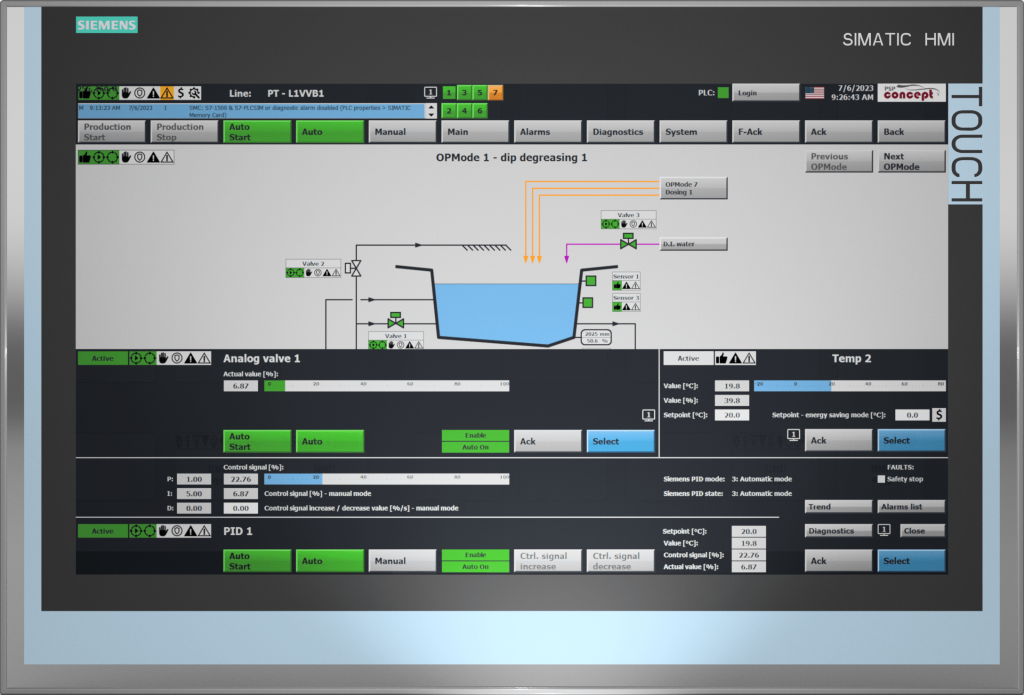Toggle Auto Start for Analog valve 1

click(257, 441)
